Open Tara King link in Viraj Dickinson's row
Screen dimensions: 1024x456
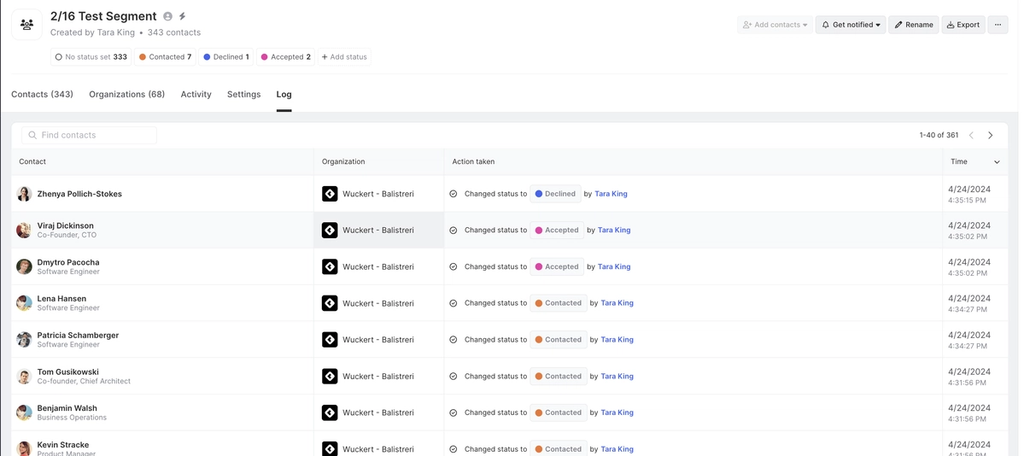click(614, 230)
